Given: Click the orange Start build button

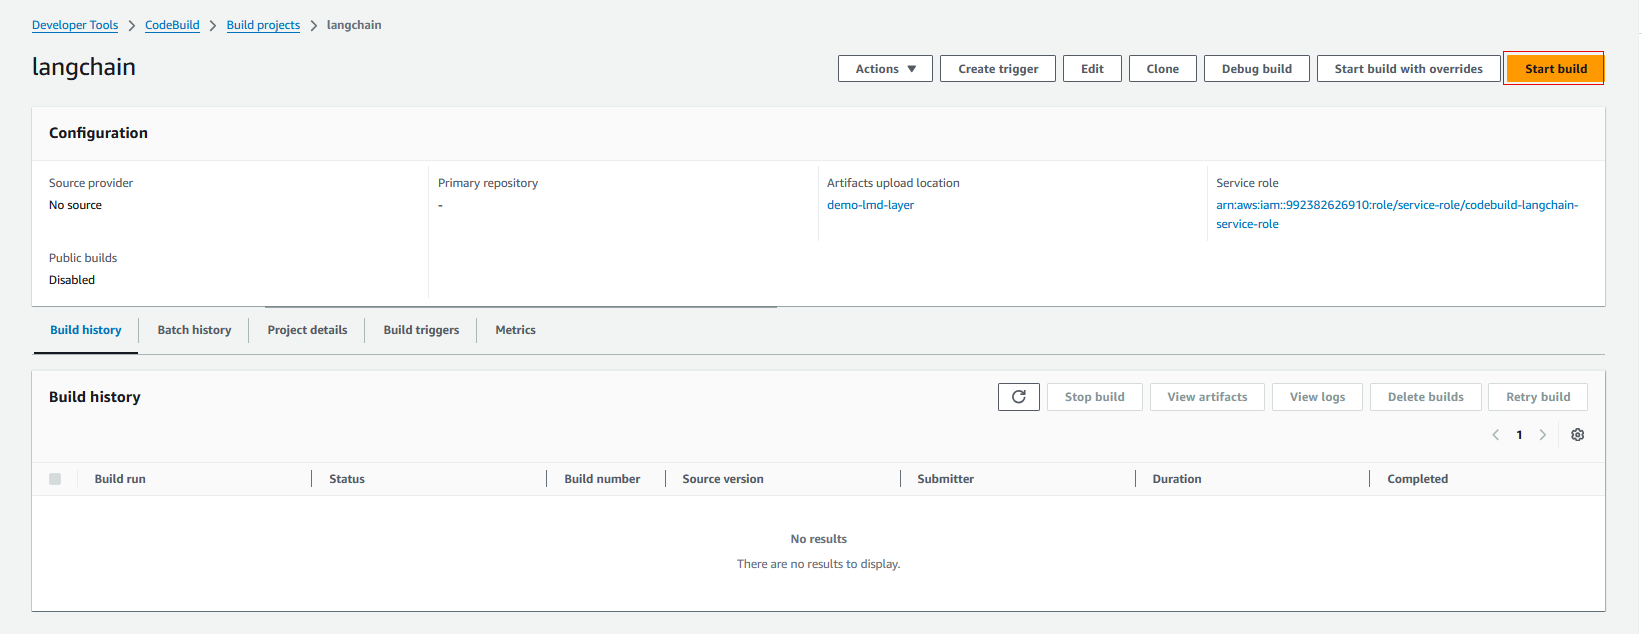Looking at the screenshot, I should pyautogui.click(x=1555, y=69).
